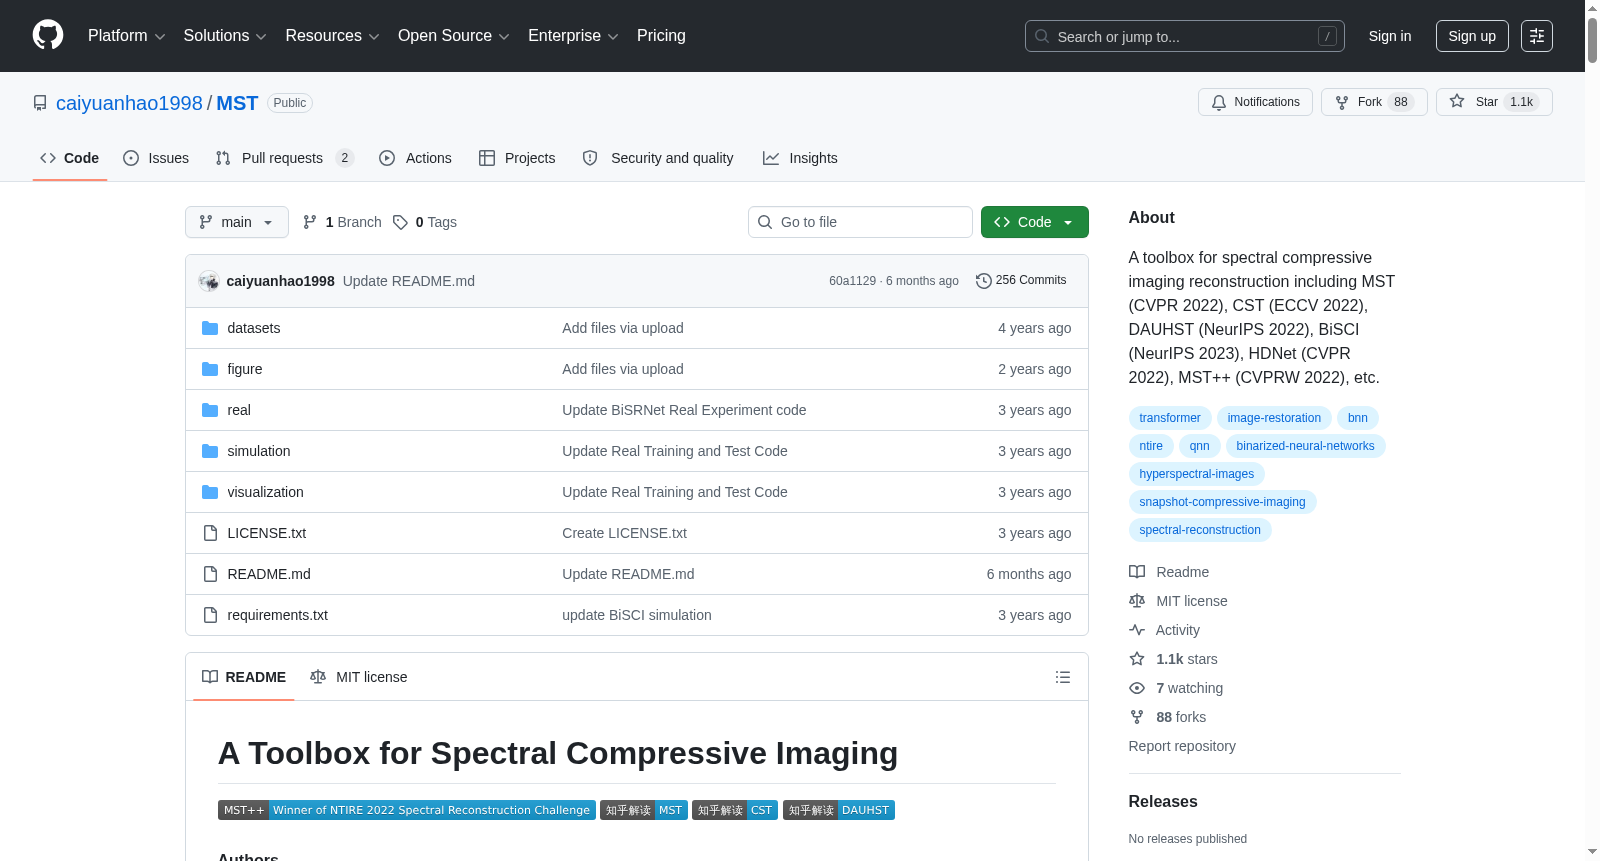
Task: Switch to the Security and quality tab
Action: click(658, 158)
